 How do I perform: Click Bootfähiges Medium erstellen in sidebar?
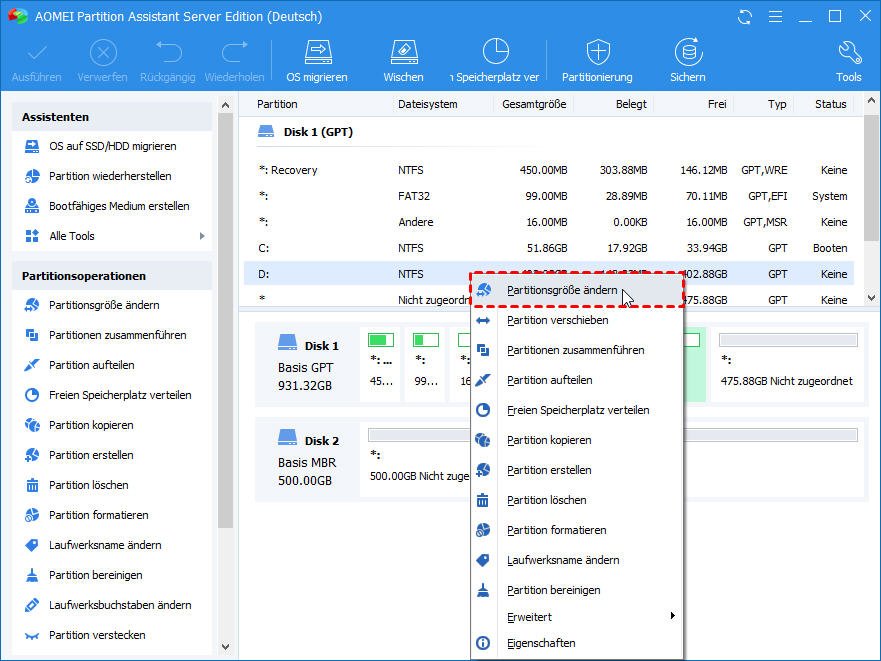coord(119,206)
